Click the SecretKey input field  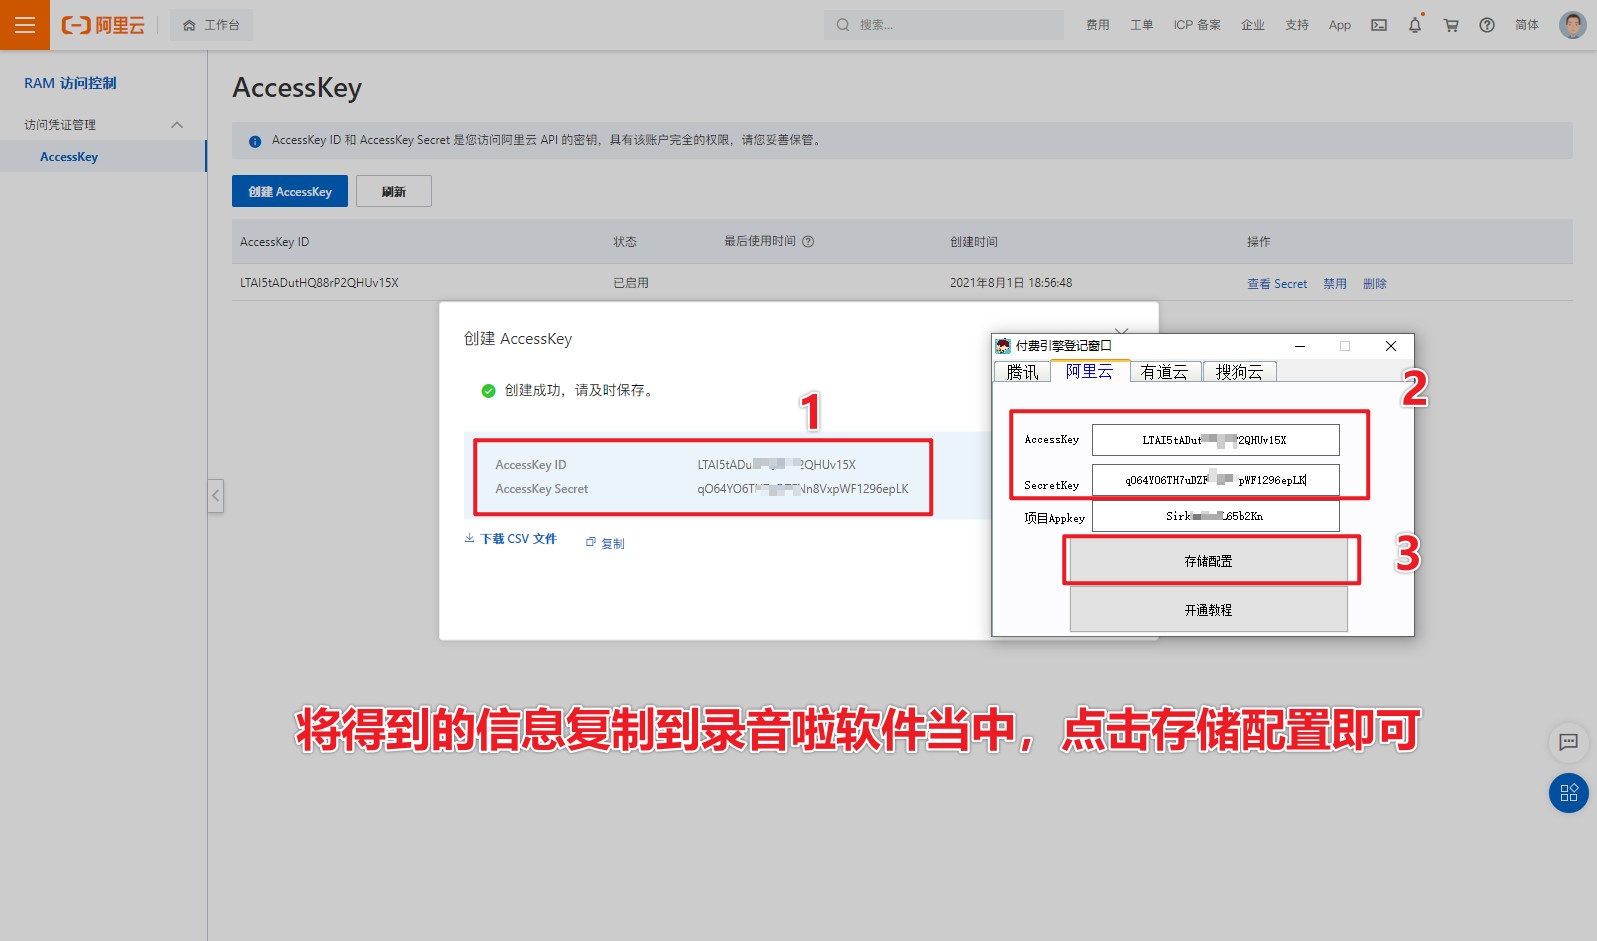click(x=1215, y=480)
